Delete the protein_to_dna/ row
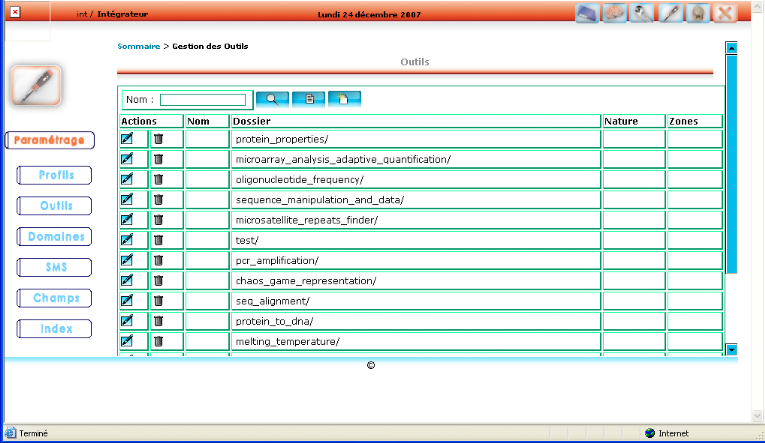 coord(158,321)
